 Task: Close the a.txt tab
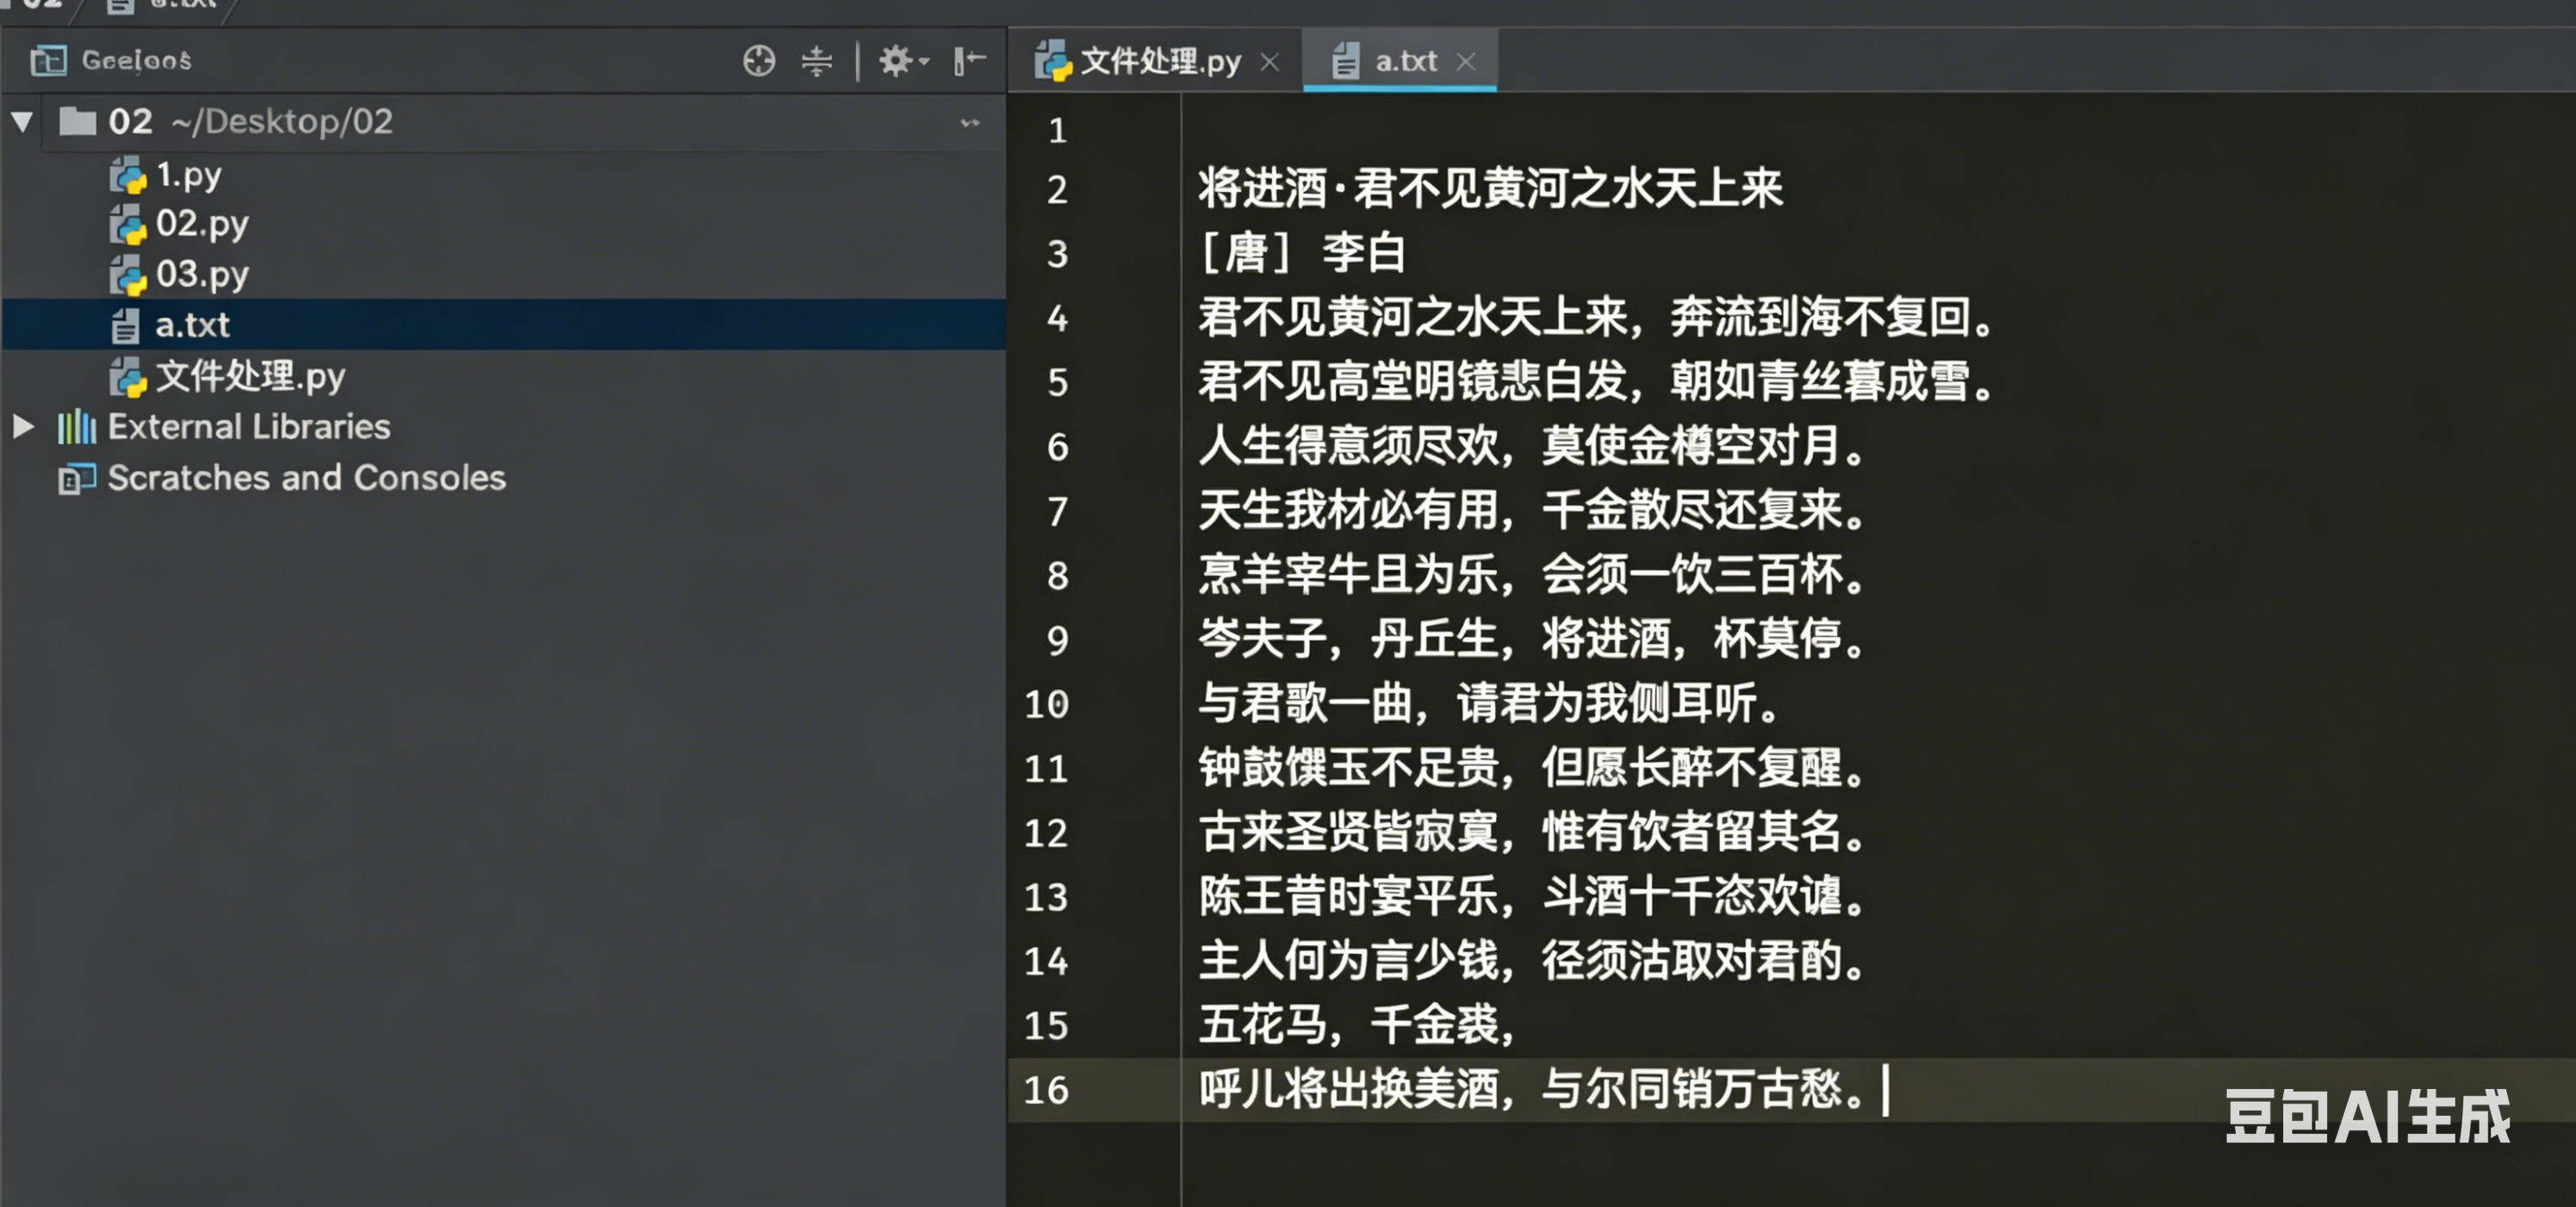(1465, 62)
